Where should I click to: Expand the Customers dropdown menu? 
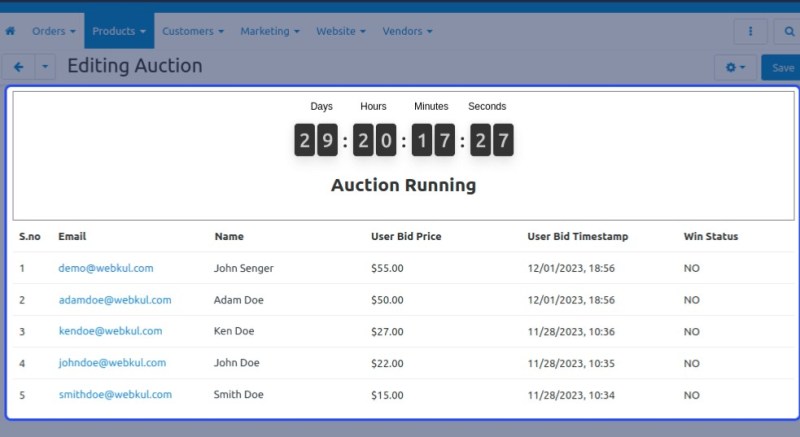[192, 31]
